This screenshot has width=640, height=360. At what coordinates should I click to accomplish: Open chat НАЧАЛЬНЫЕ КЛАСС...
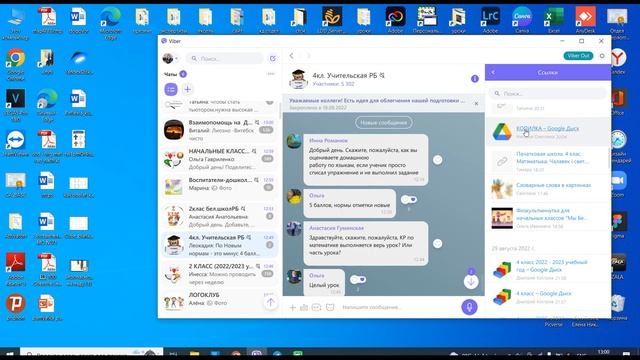[x=219, y=159]
